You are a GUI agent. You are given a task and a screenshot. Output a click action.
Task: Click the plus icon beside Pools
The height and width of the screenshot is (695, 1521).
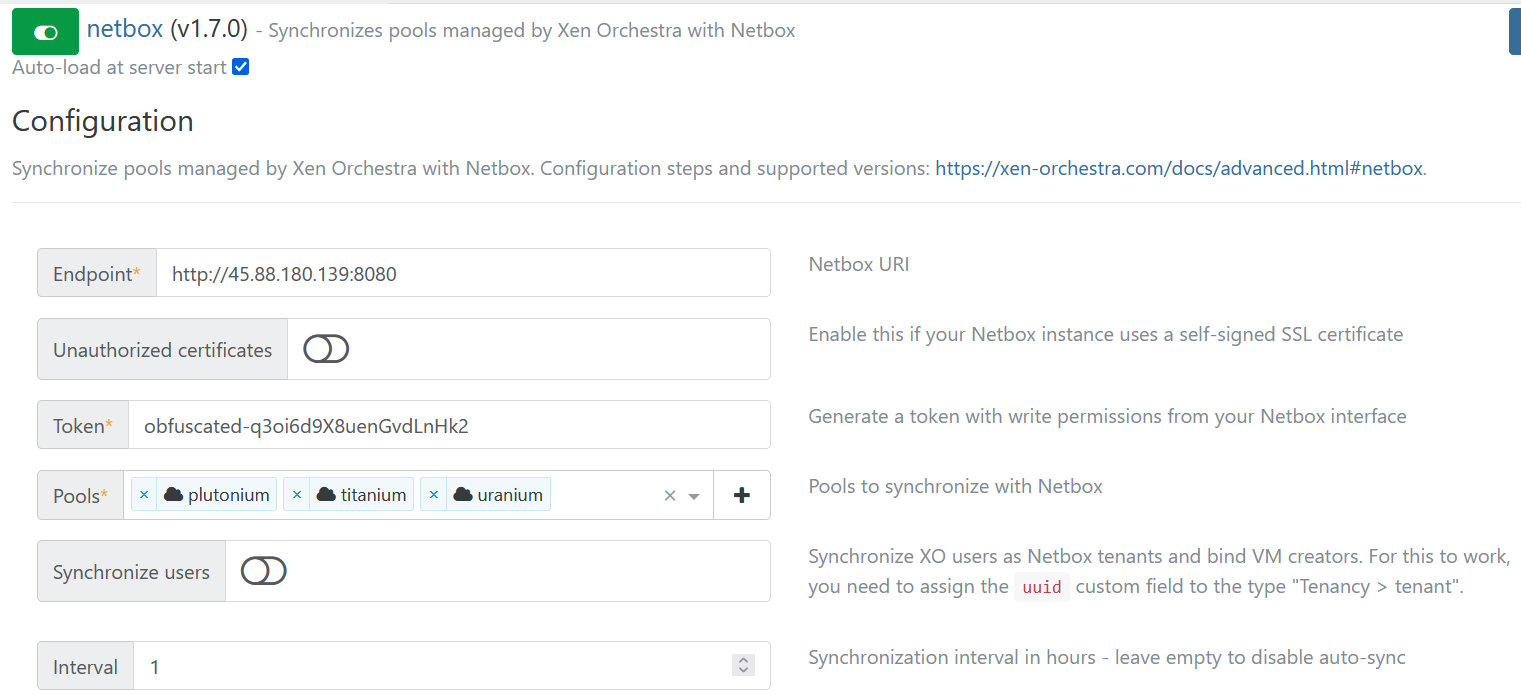[x=742, y=495]
